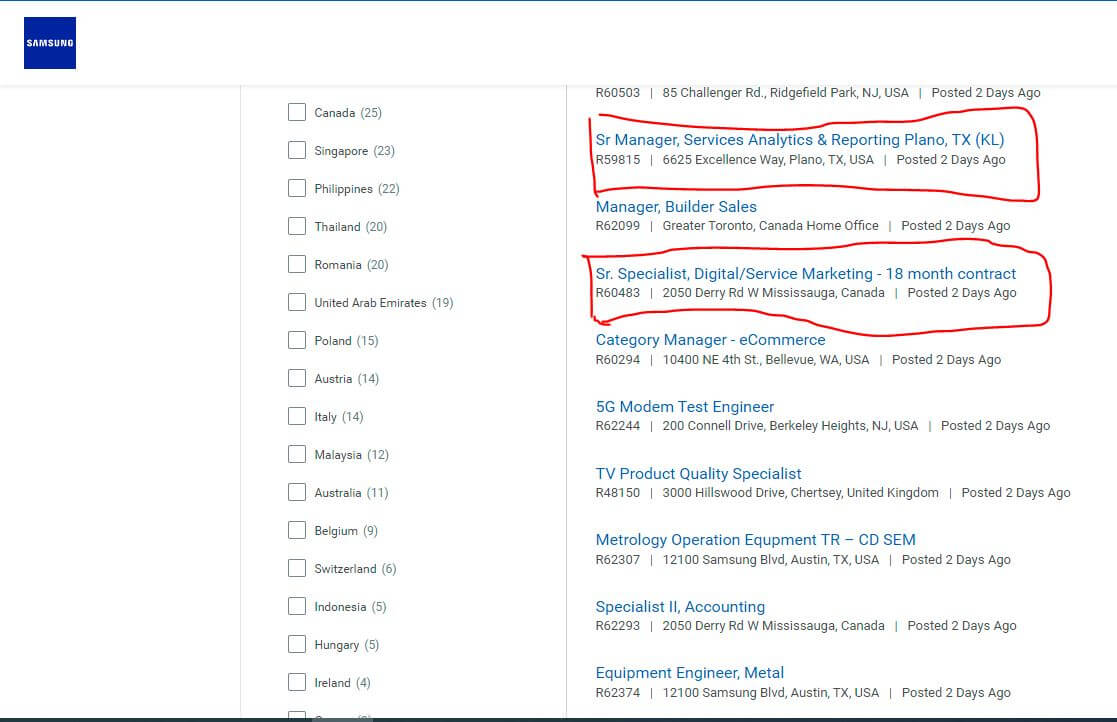Screen dimensions: 1117x722
Task: Click the 5G Modem Test Engineer link
Action: (x=684, y=407)
